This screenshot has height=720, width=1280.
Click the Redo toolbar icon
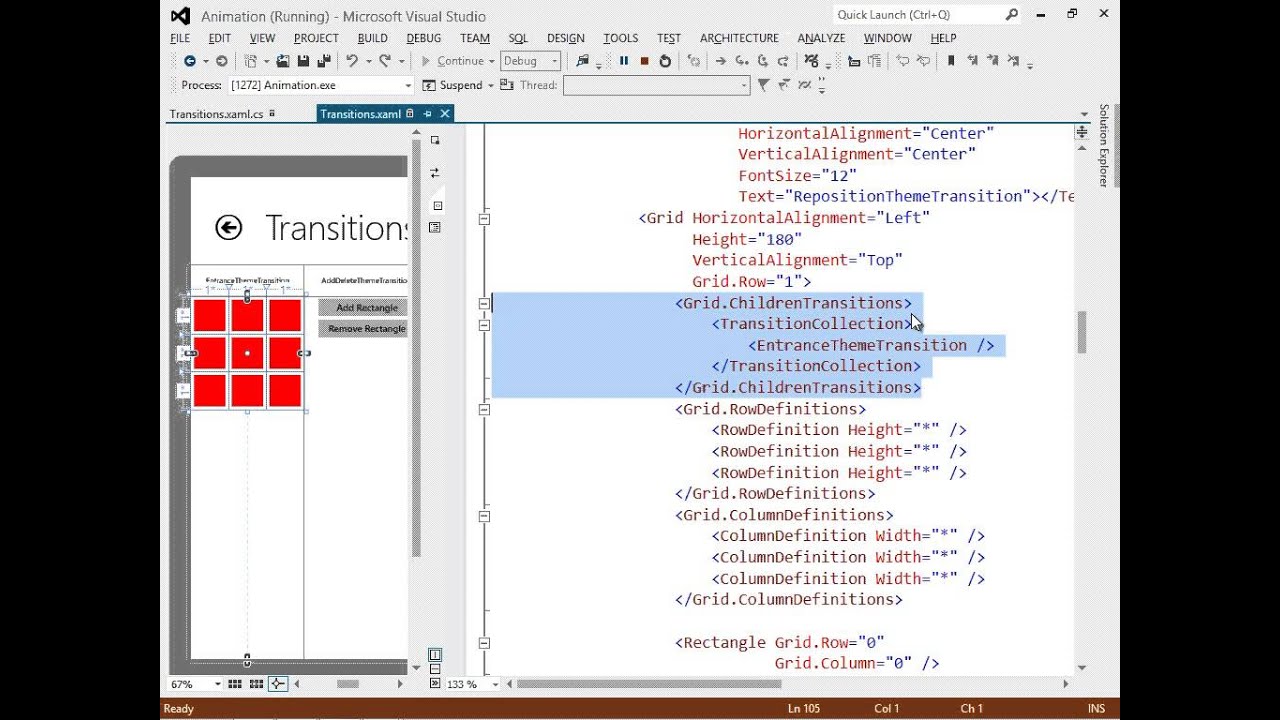385,61
